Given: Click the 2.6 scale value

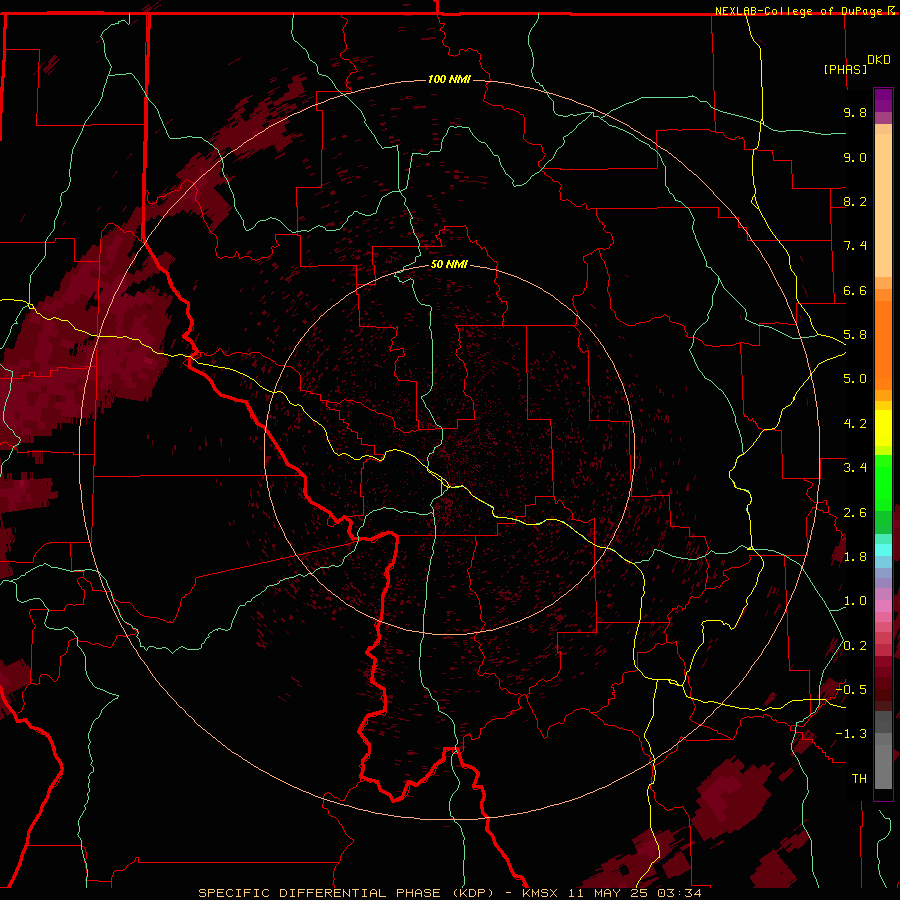Looking at the screenshot, I should pyautogui.click(x=855, y=513).
